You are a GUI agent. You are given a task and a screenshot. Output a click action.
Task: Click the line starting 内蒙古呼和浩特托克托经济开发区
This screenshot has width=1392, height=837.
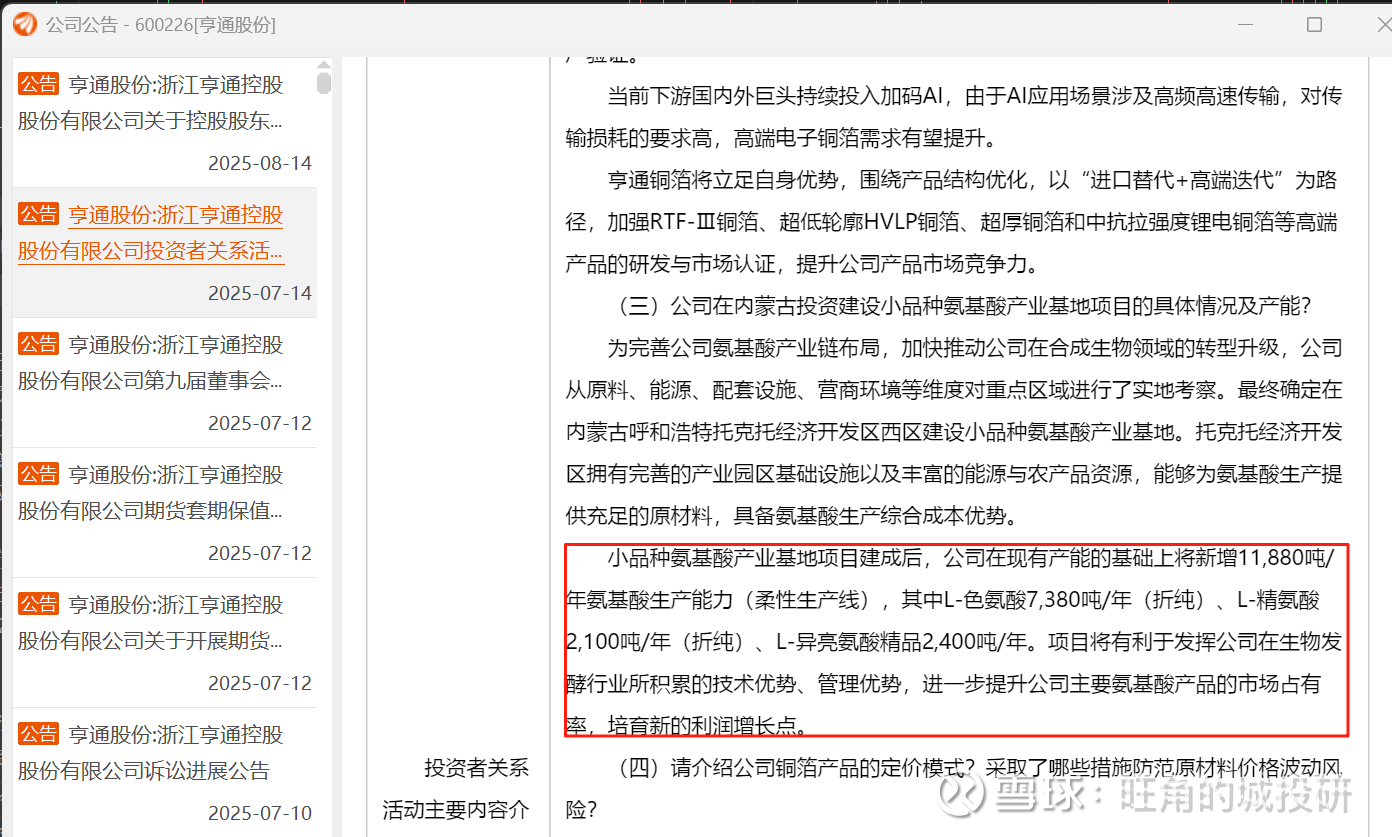coord(954,432)
